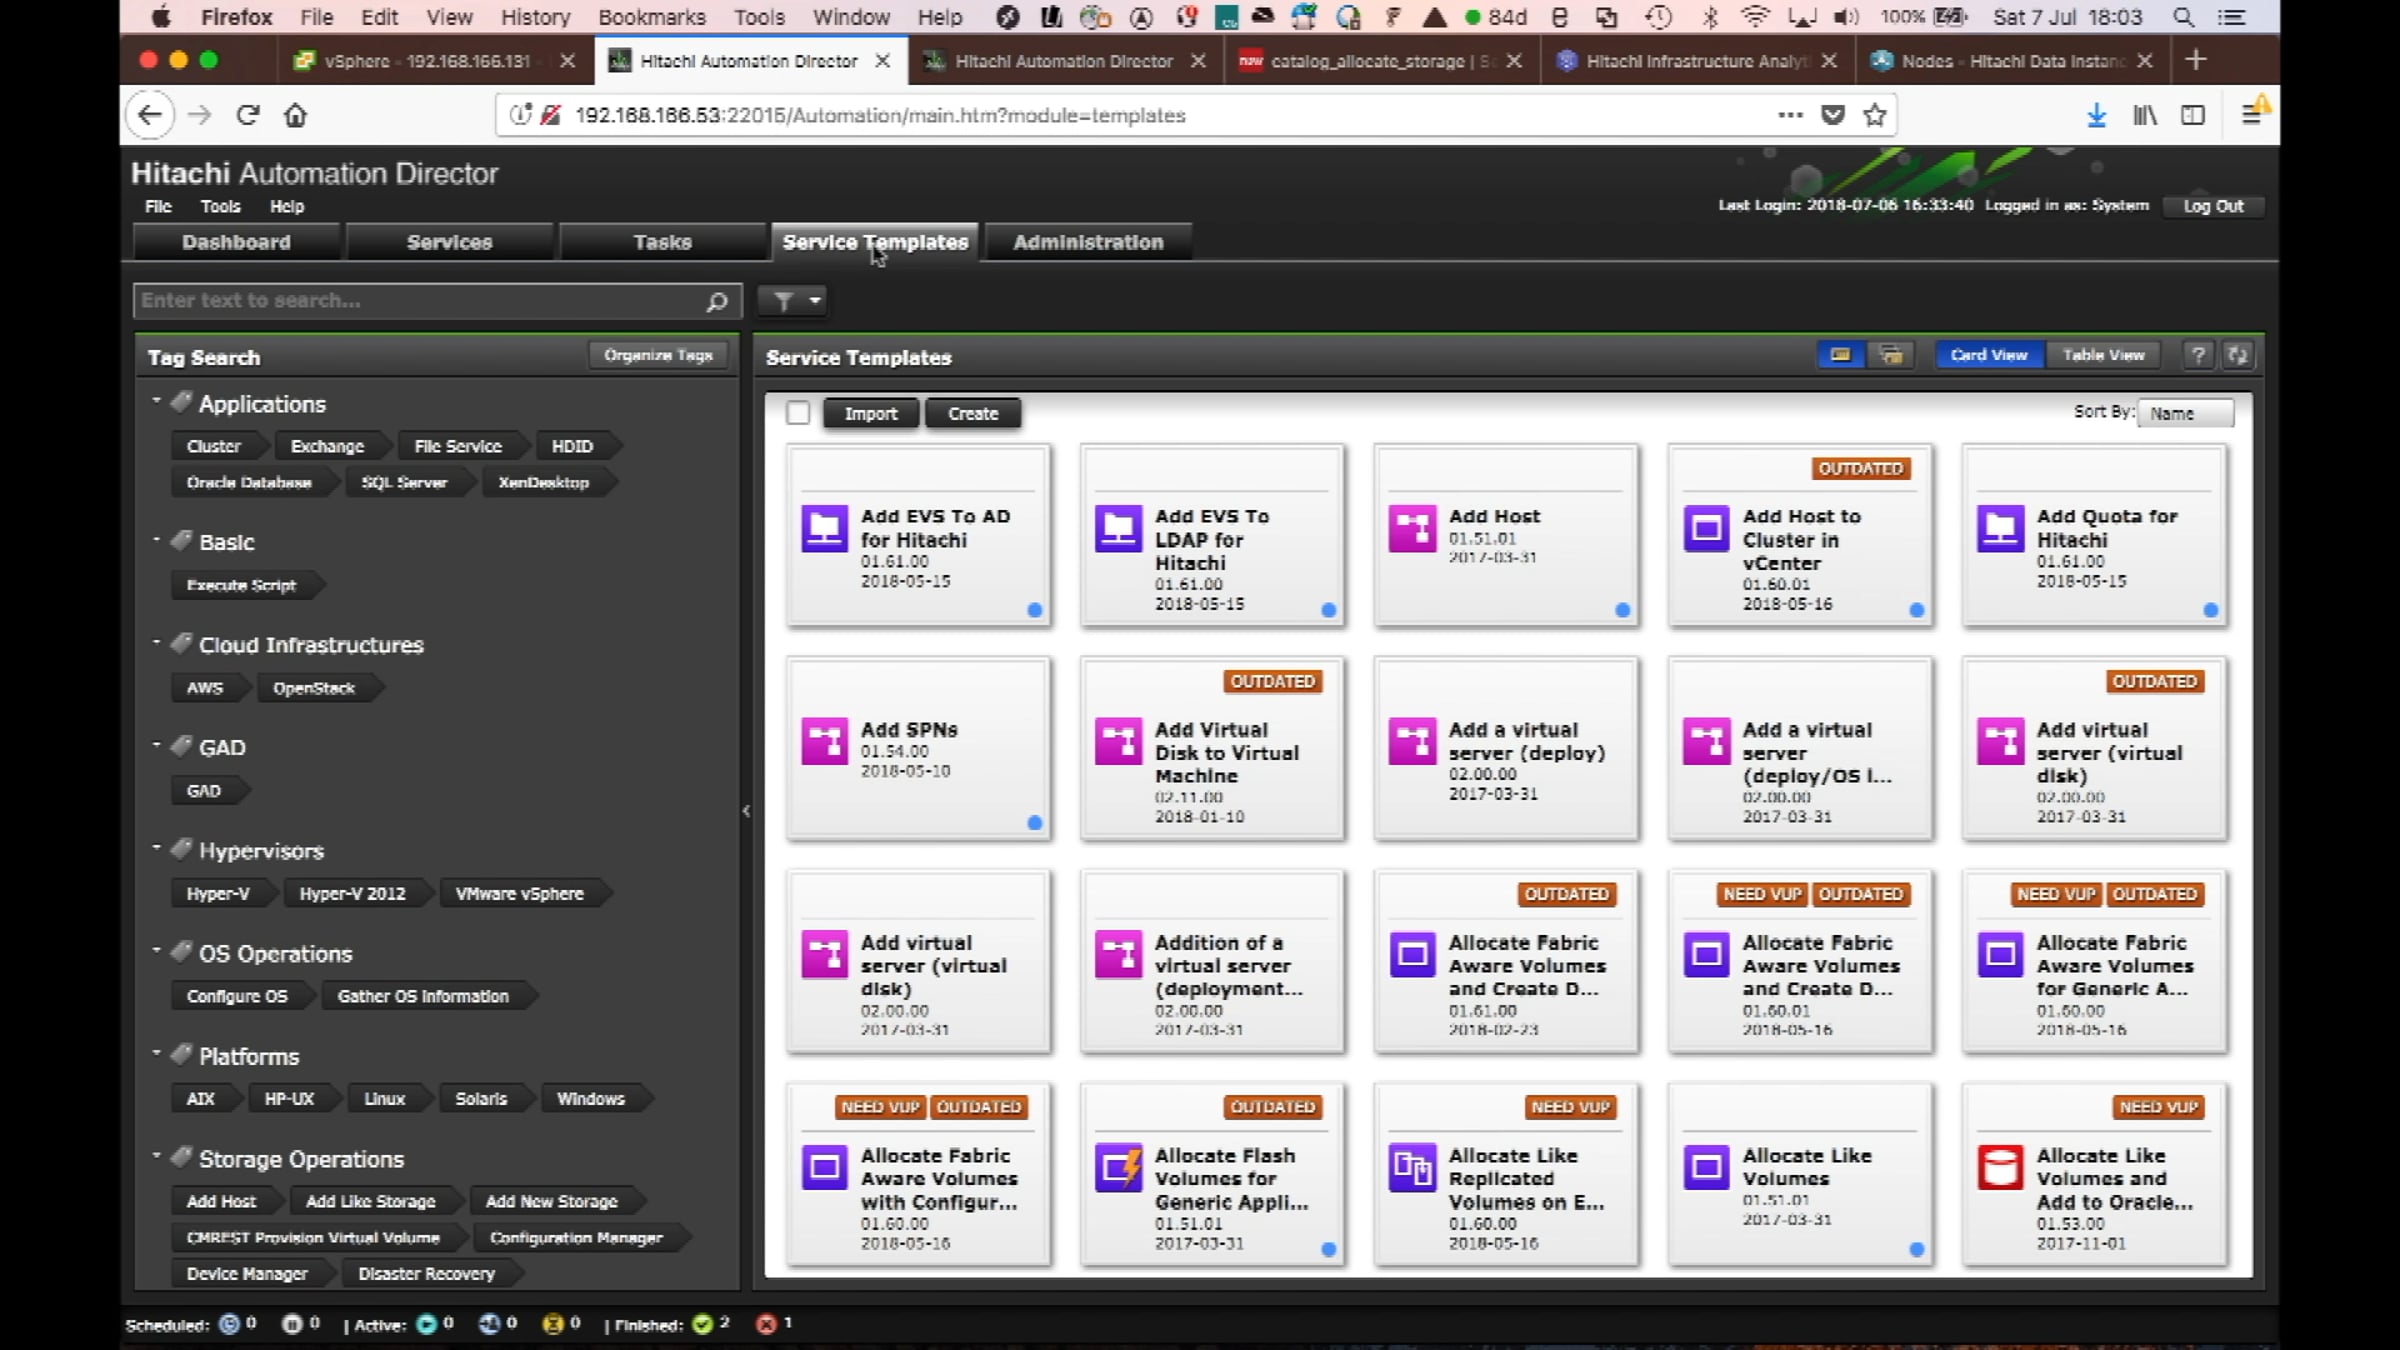Check the select-all templates checkbox
The image size is (2400, 1350).
pyautogui.click(x=797, y=413)
